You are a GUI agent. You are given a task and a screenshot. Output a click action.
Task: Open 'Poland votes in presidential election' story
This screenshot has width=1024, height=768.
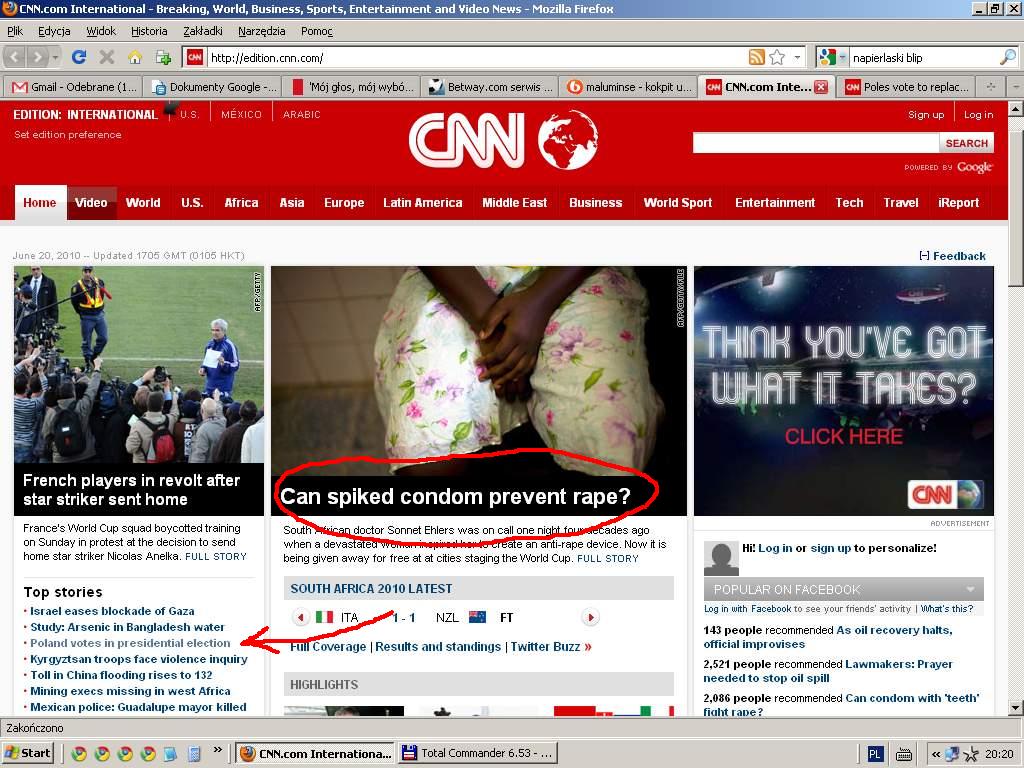(x=130, y=643)
